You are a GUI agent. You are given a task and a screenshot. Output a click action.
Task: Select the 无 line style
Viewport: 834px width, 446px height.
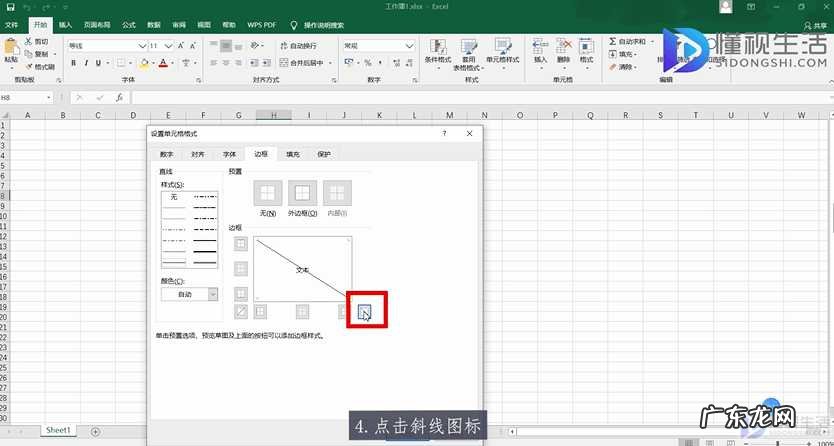tap(174, 197)
